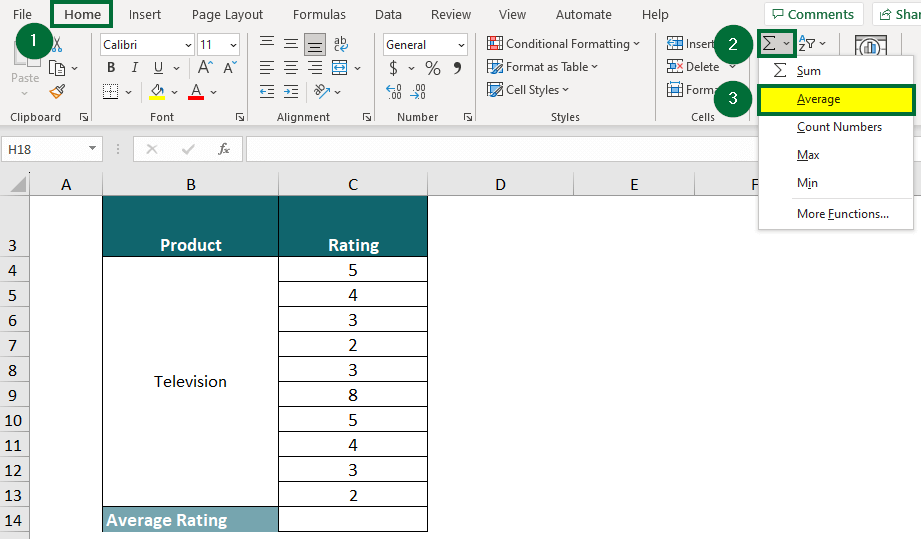The image size is (921, 539).
Task: Click the Comma Style icon
Action: [457, 68]
